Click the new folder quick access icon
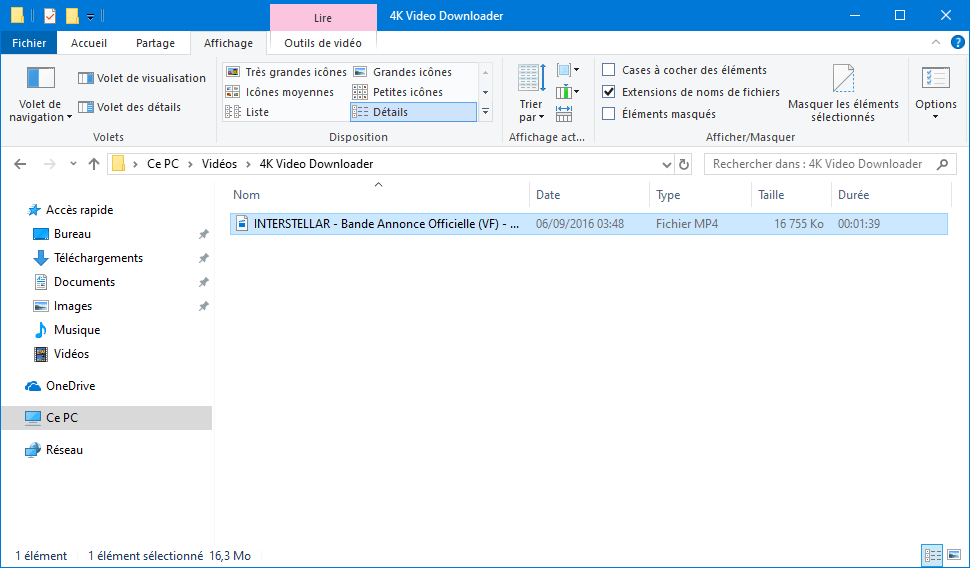 point(72,15)
